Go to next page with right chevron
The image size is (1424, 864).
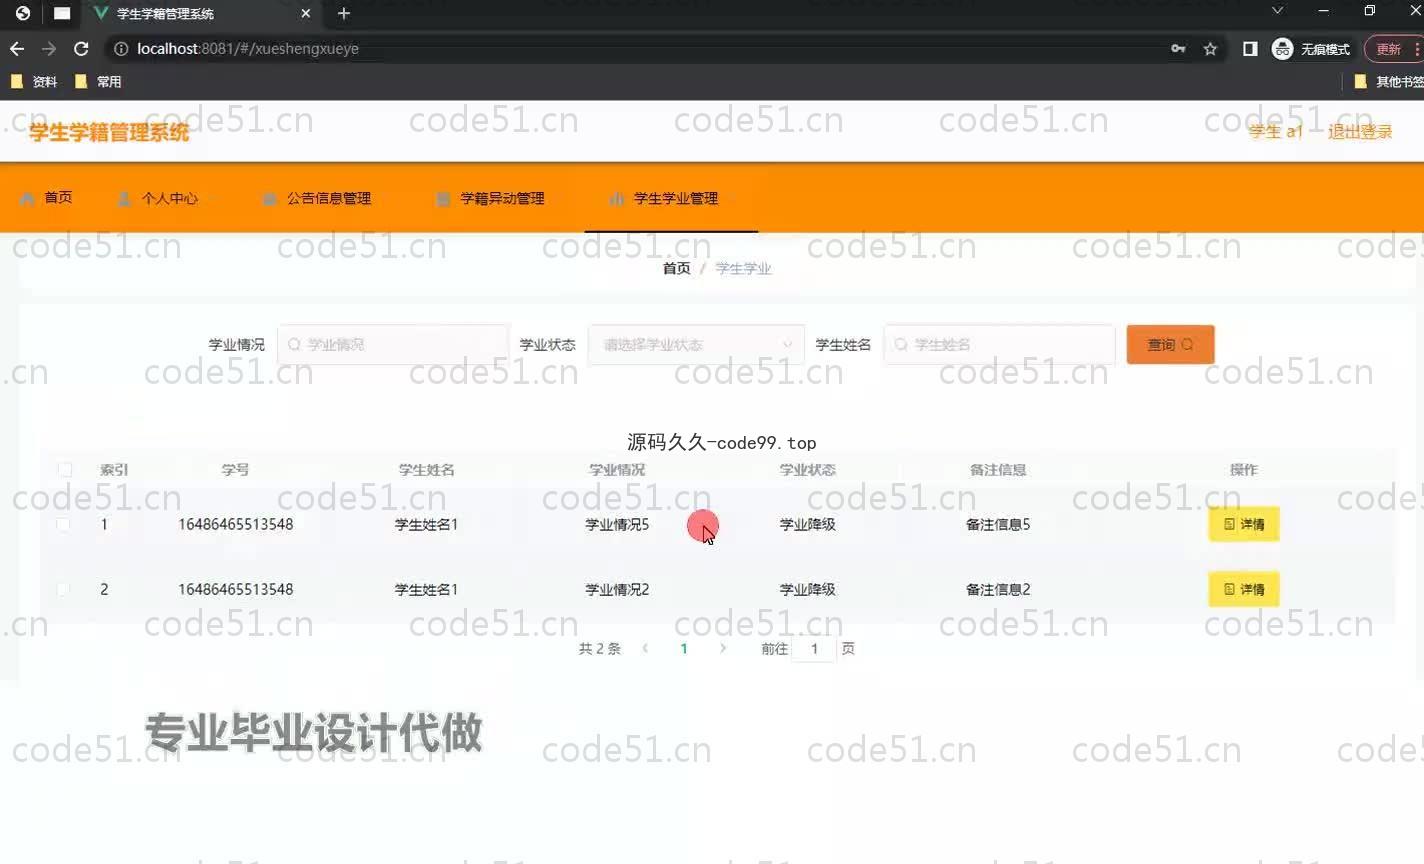[x=723, y=649]
